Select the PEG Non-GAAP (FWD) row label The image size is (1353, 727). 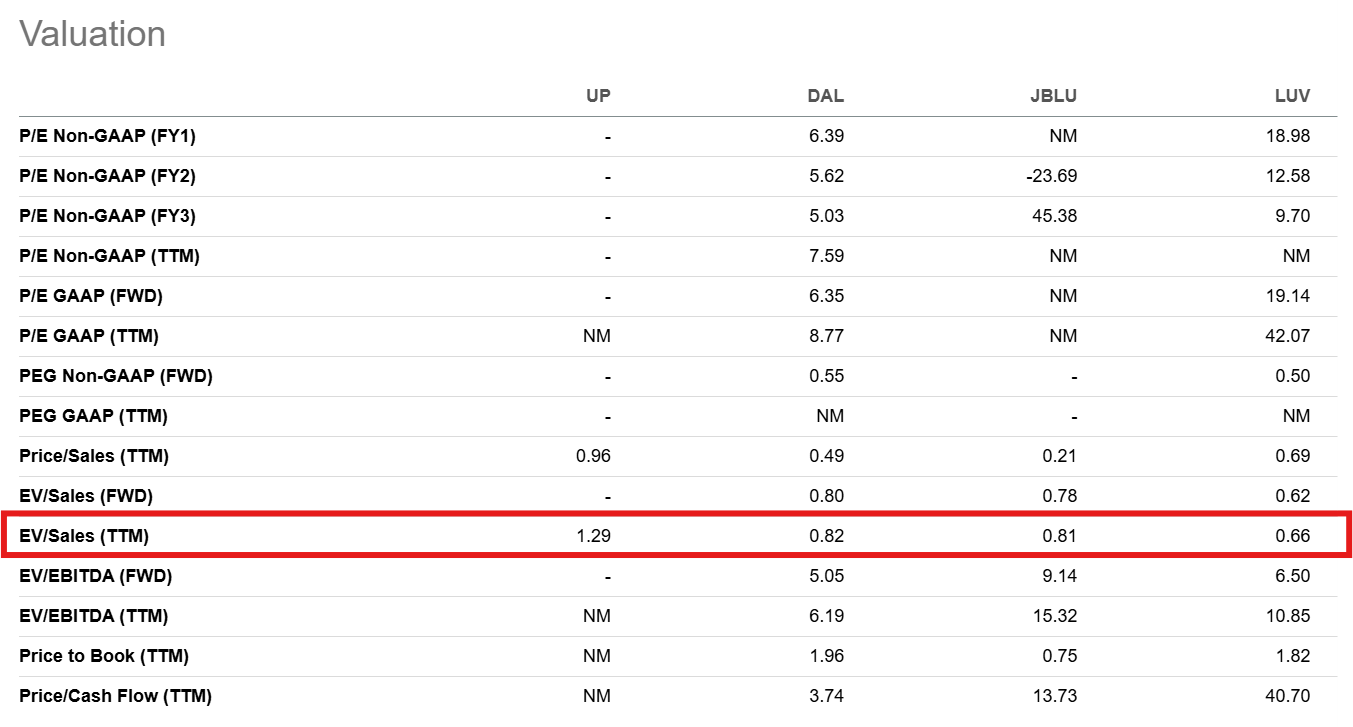(x=116, y=376)
